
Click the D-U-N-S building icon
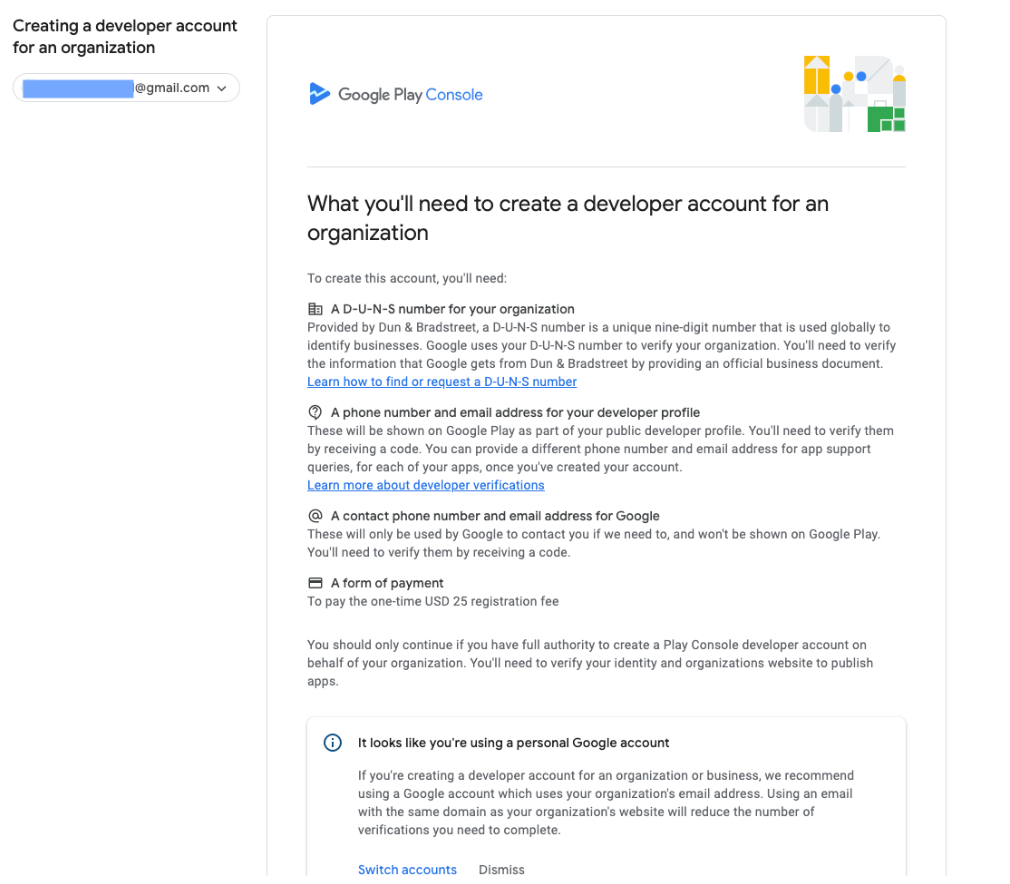(x=315, y=309)
